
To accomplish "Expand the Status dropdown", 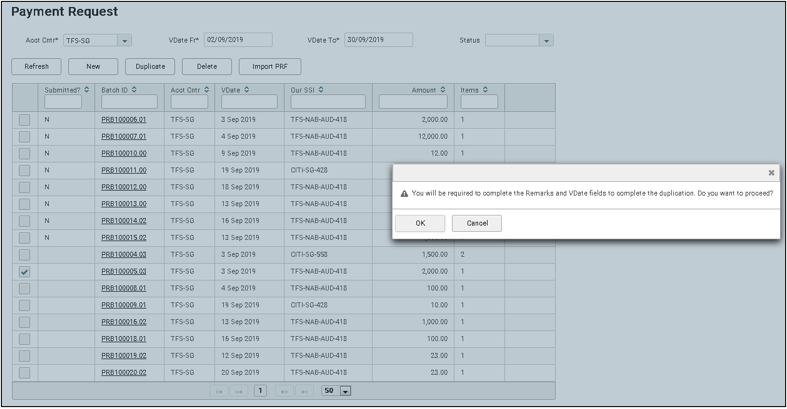I will click(546, 41).
